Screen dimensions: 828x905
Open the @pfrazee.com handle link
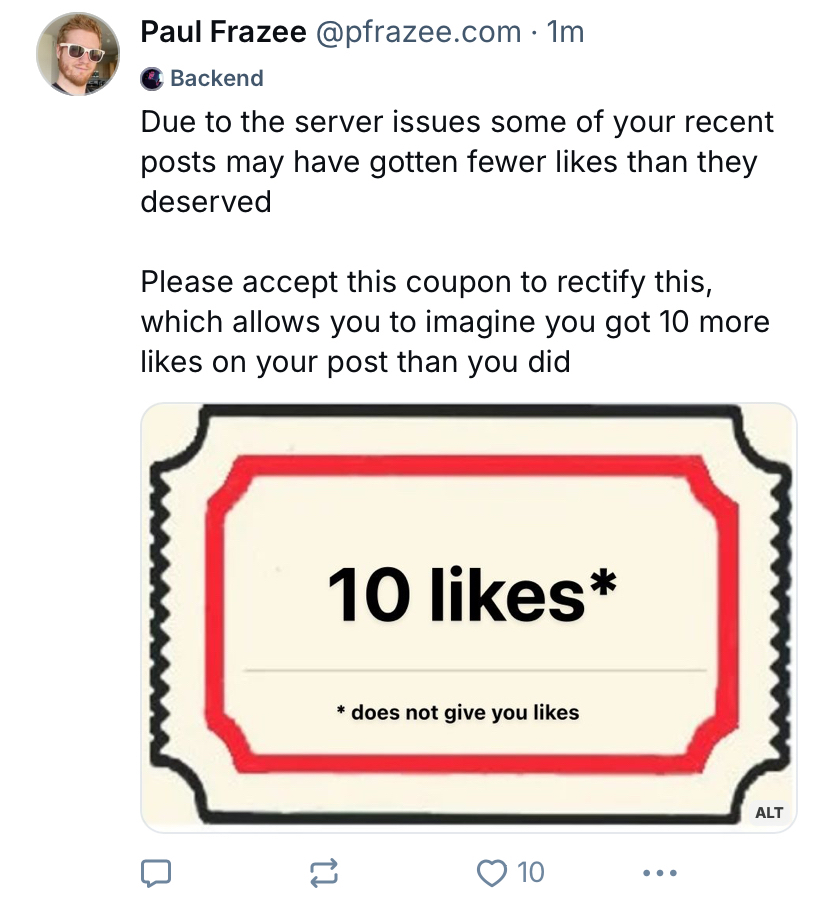418,32
